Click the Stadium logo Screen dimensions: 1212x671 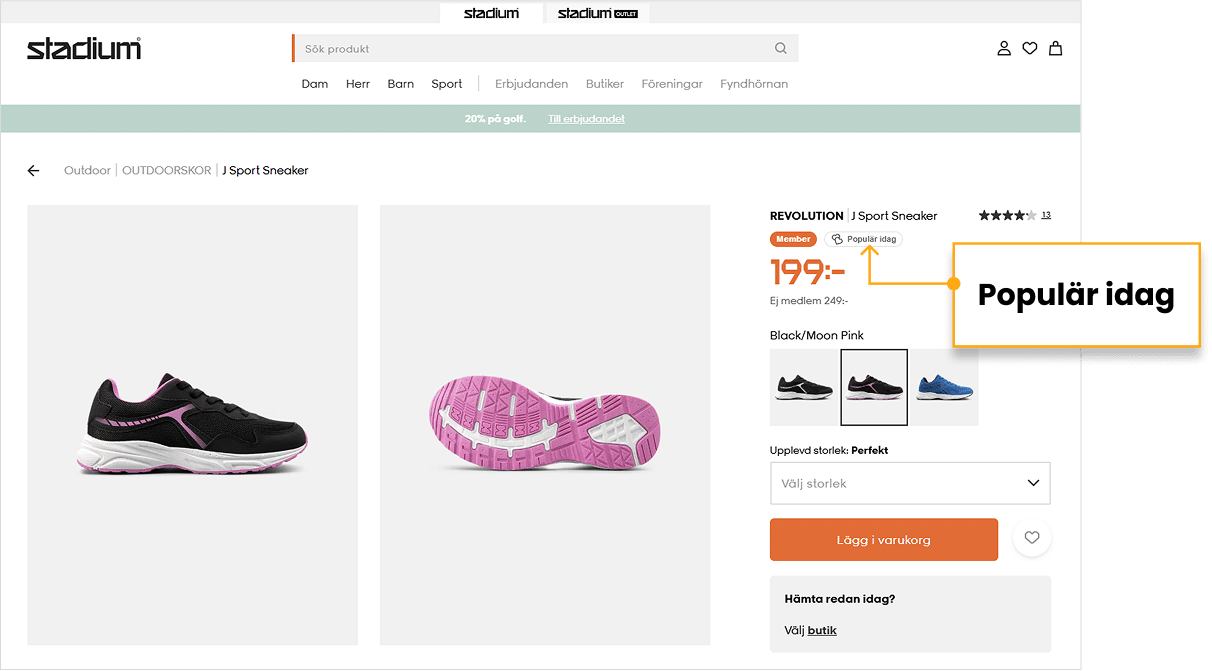pyautogui.click(x=84, y=48)
